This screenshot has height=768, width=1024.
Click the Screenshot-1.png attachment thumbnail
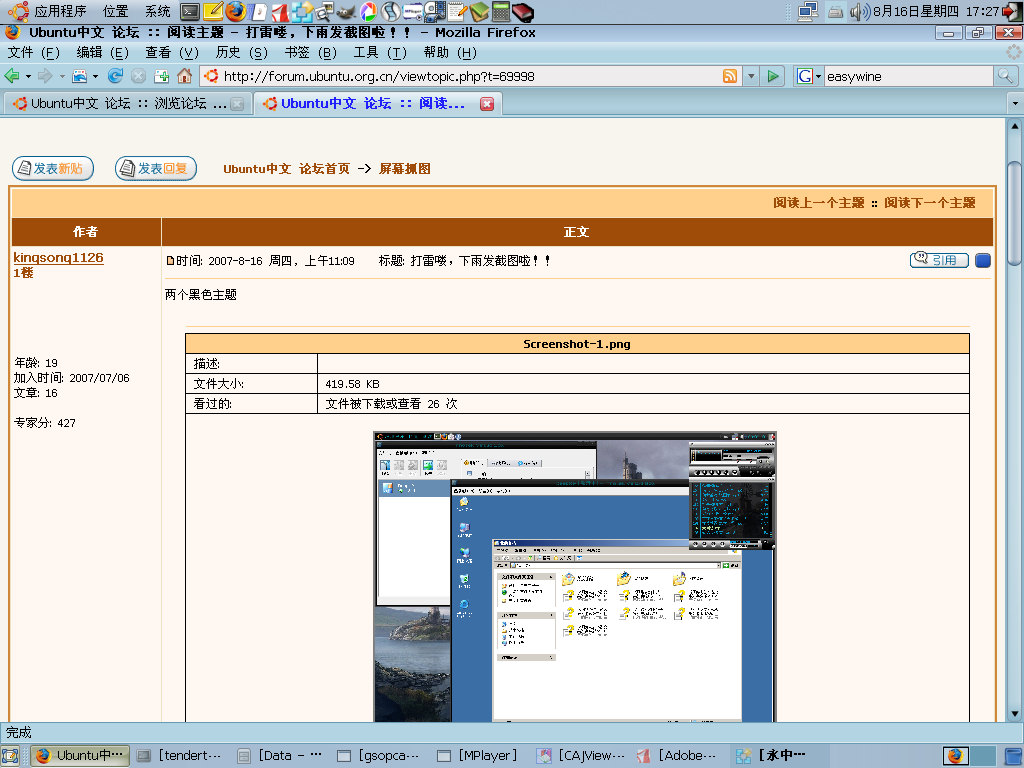coord(575,576)
